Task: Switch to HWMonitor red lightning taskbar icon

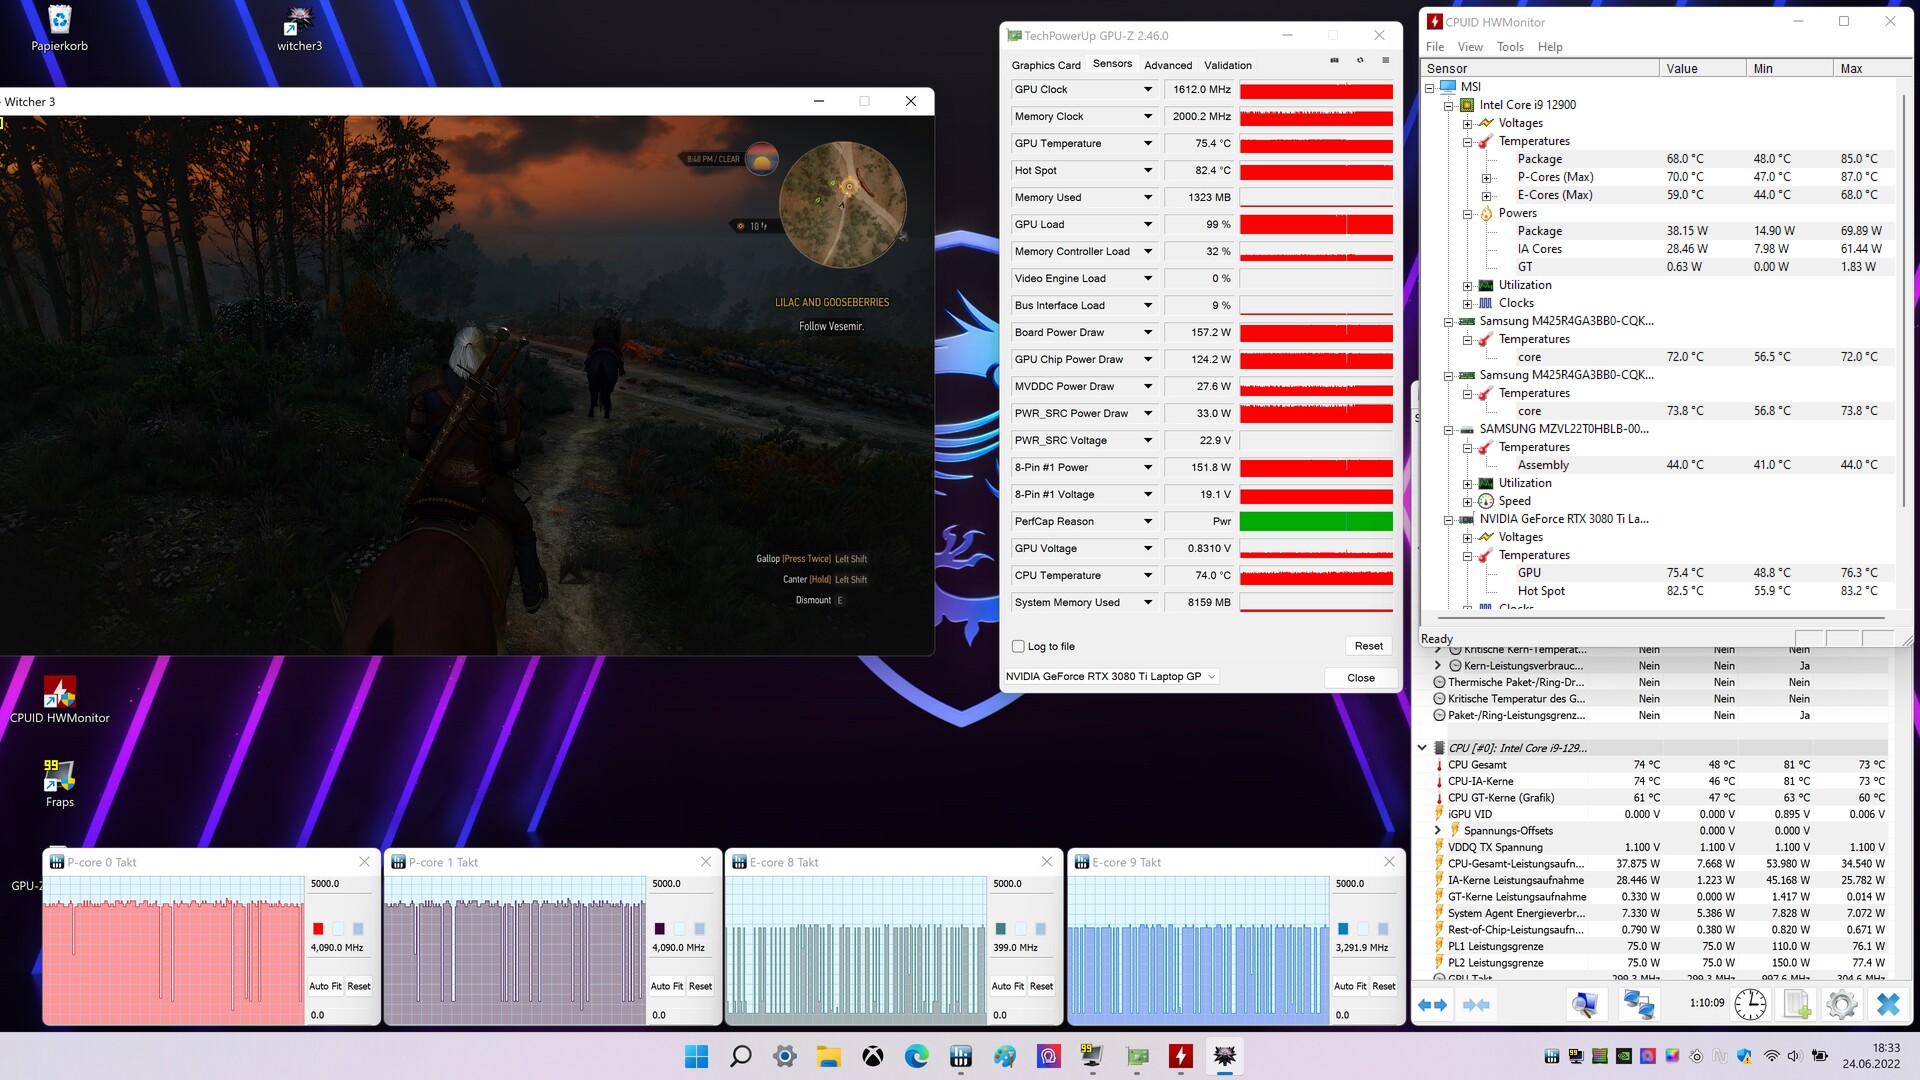Action: tap(1181, 1056)
